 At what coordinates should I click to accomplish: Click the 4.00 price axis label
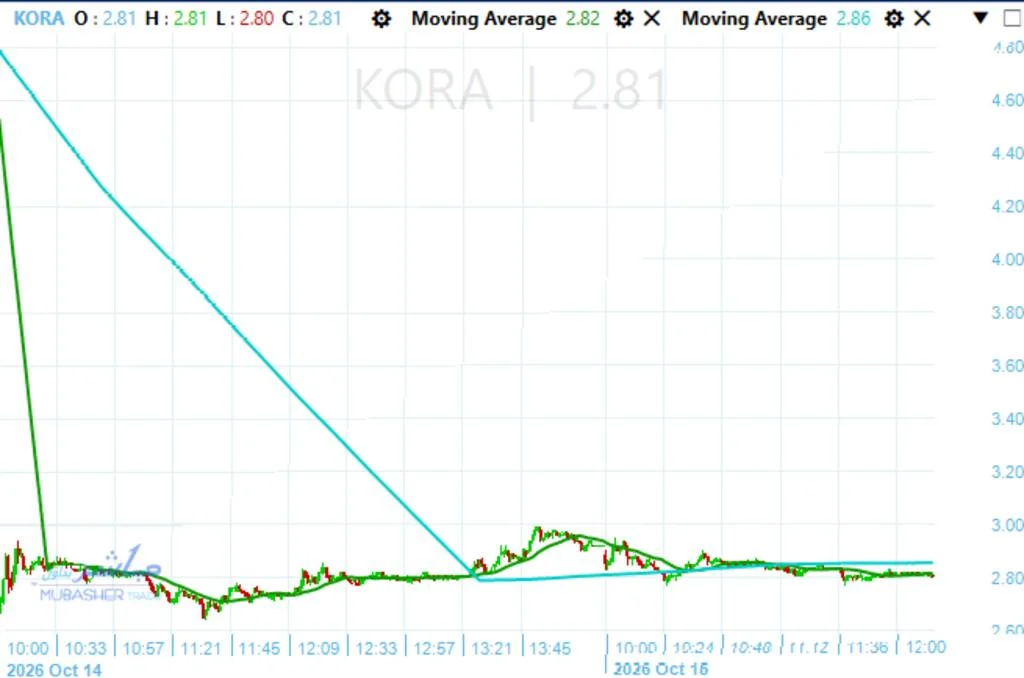1007,259
